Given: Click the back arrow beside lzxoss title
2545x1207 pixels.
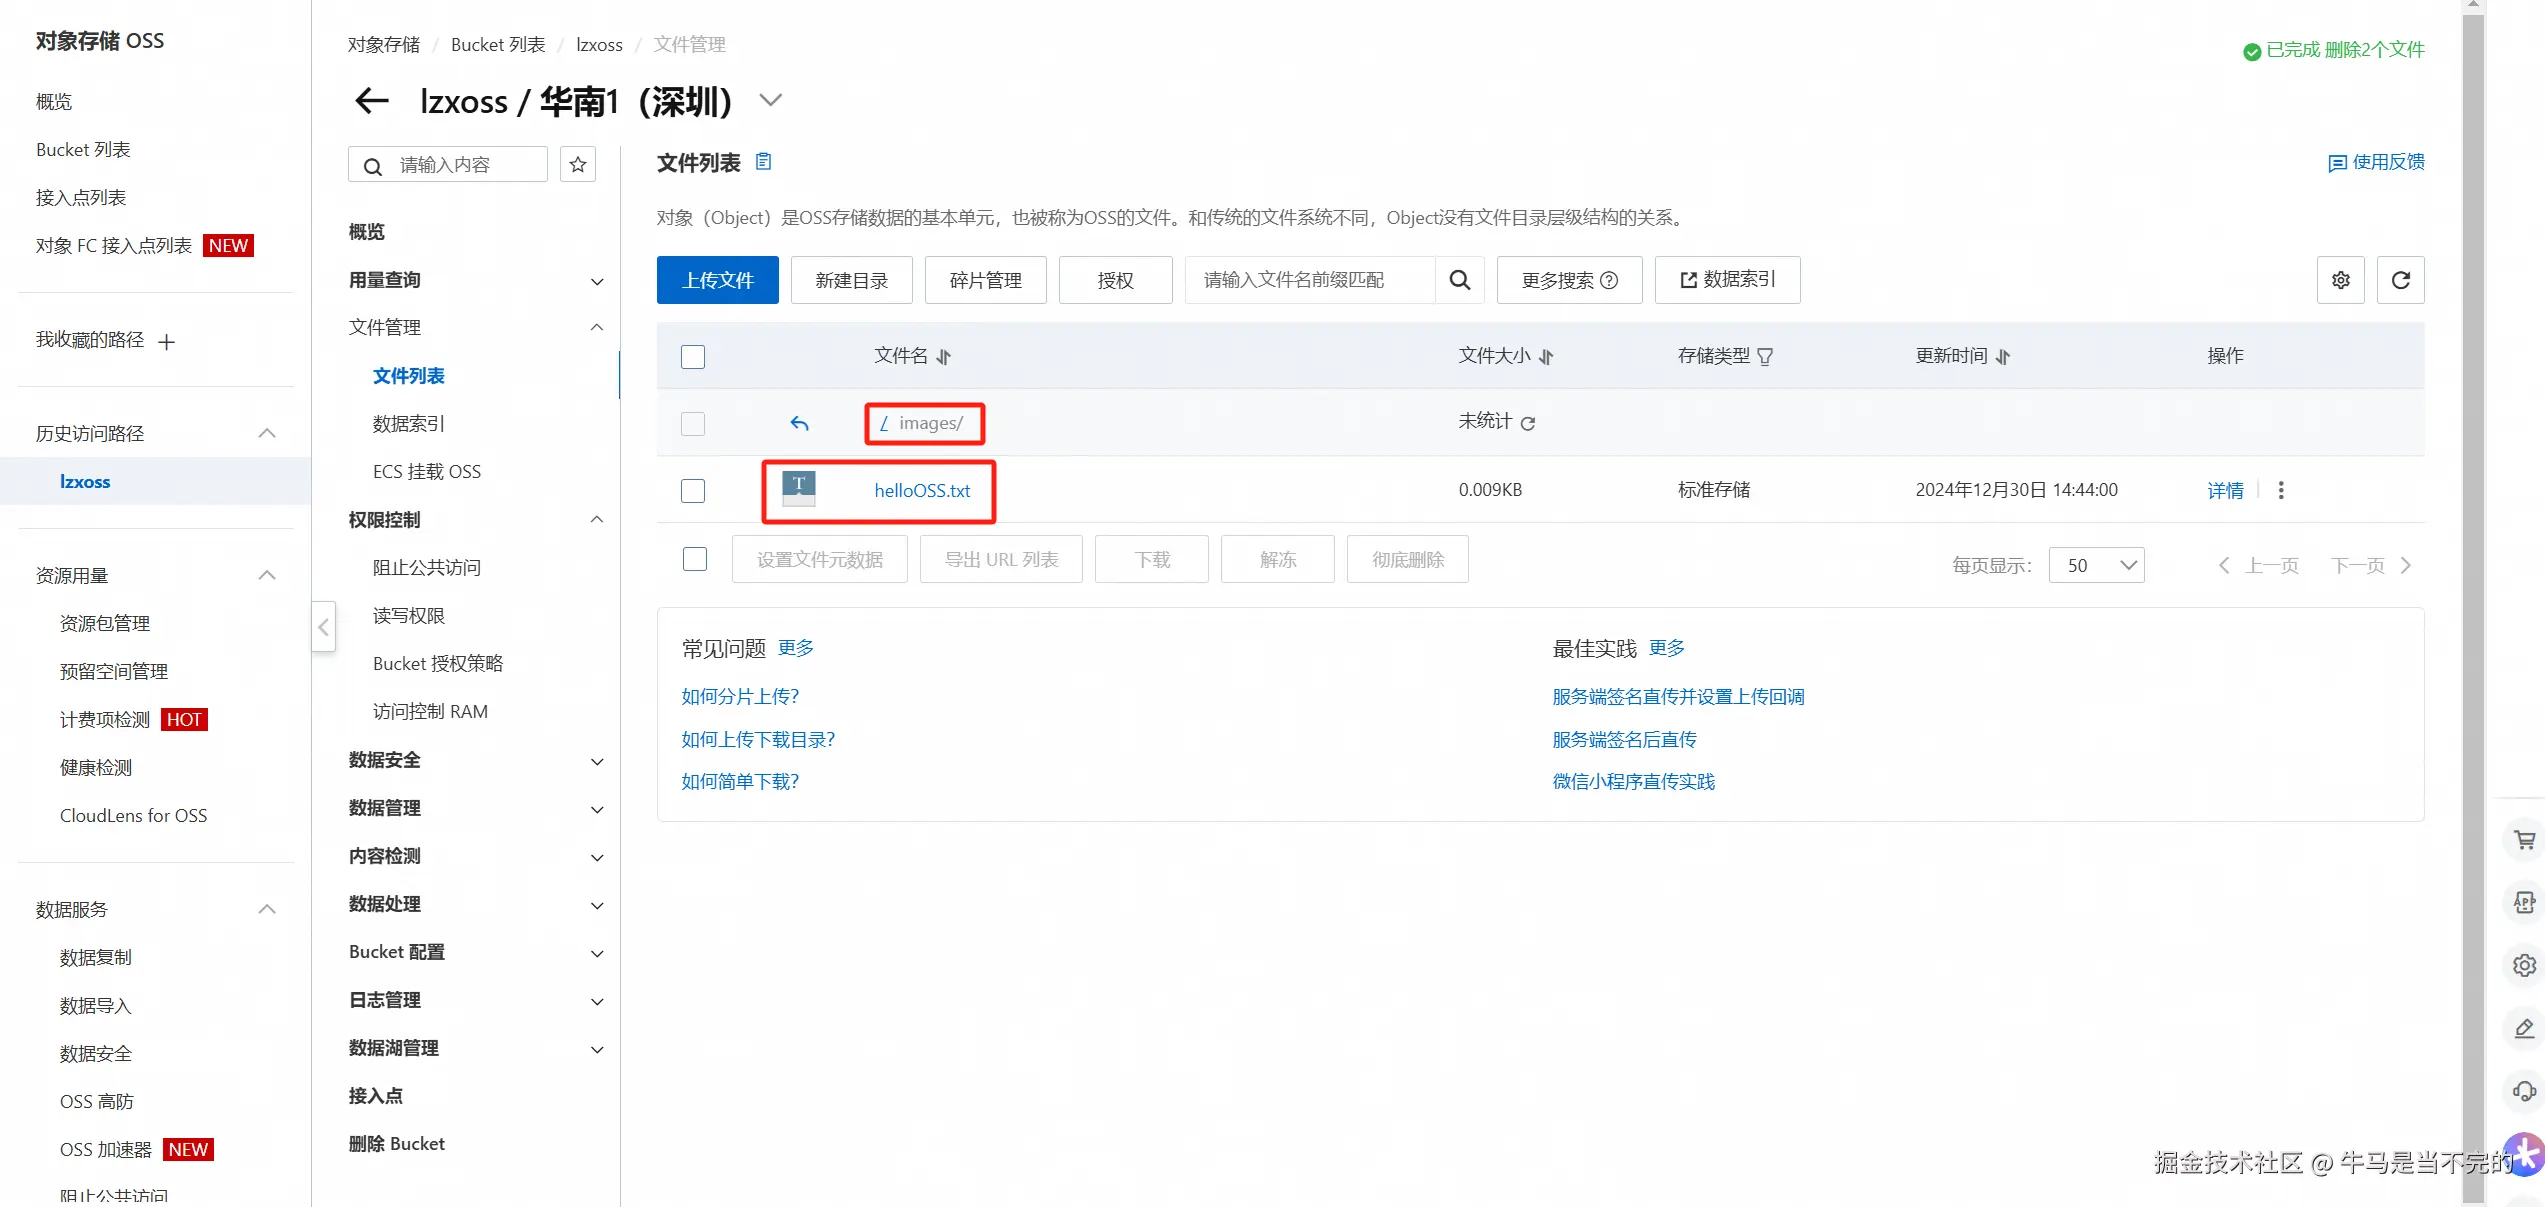Looking at the screenshot, I should coord(372,100).
